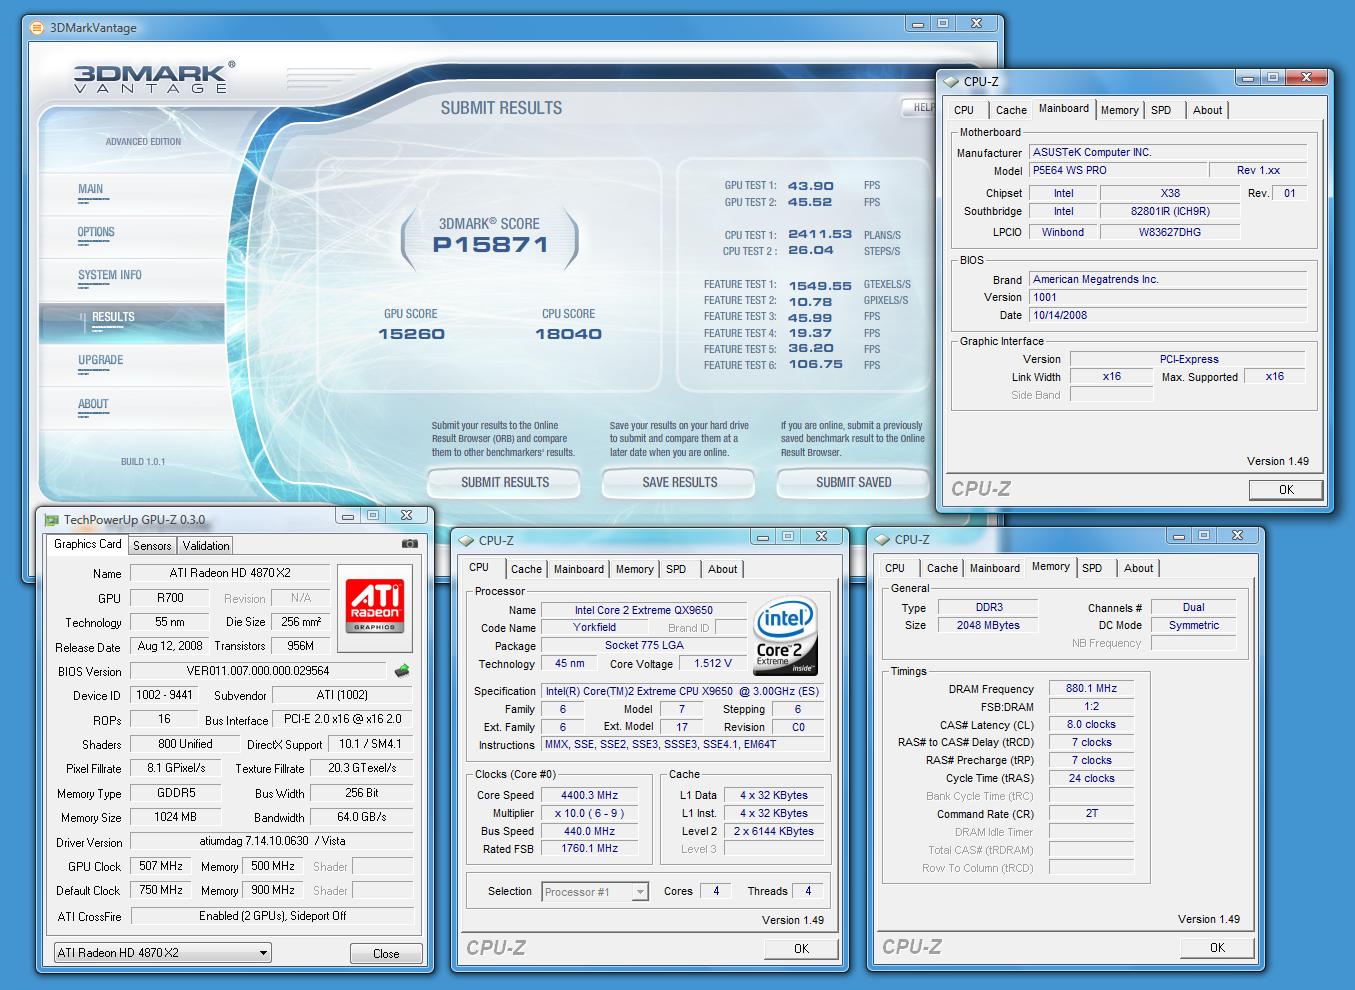1355x990 pixels.
Task: Click OK in the CPU-Z Mainboard window
Action: pyautogui.click(x=1286, y=490)
